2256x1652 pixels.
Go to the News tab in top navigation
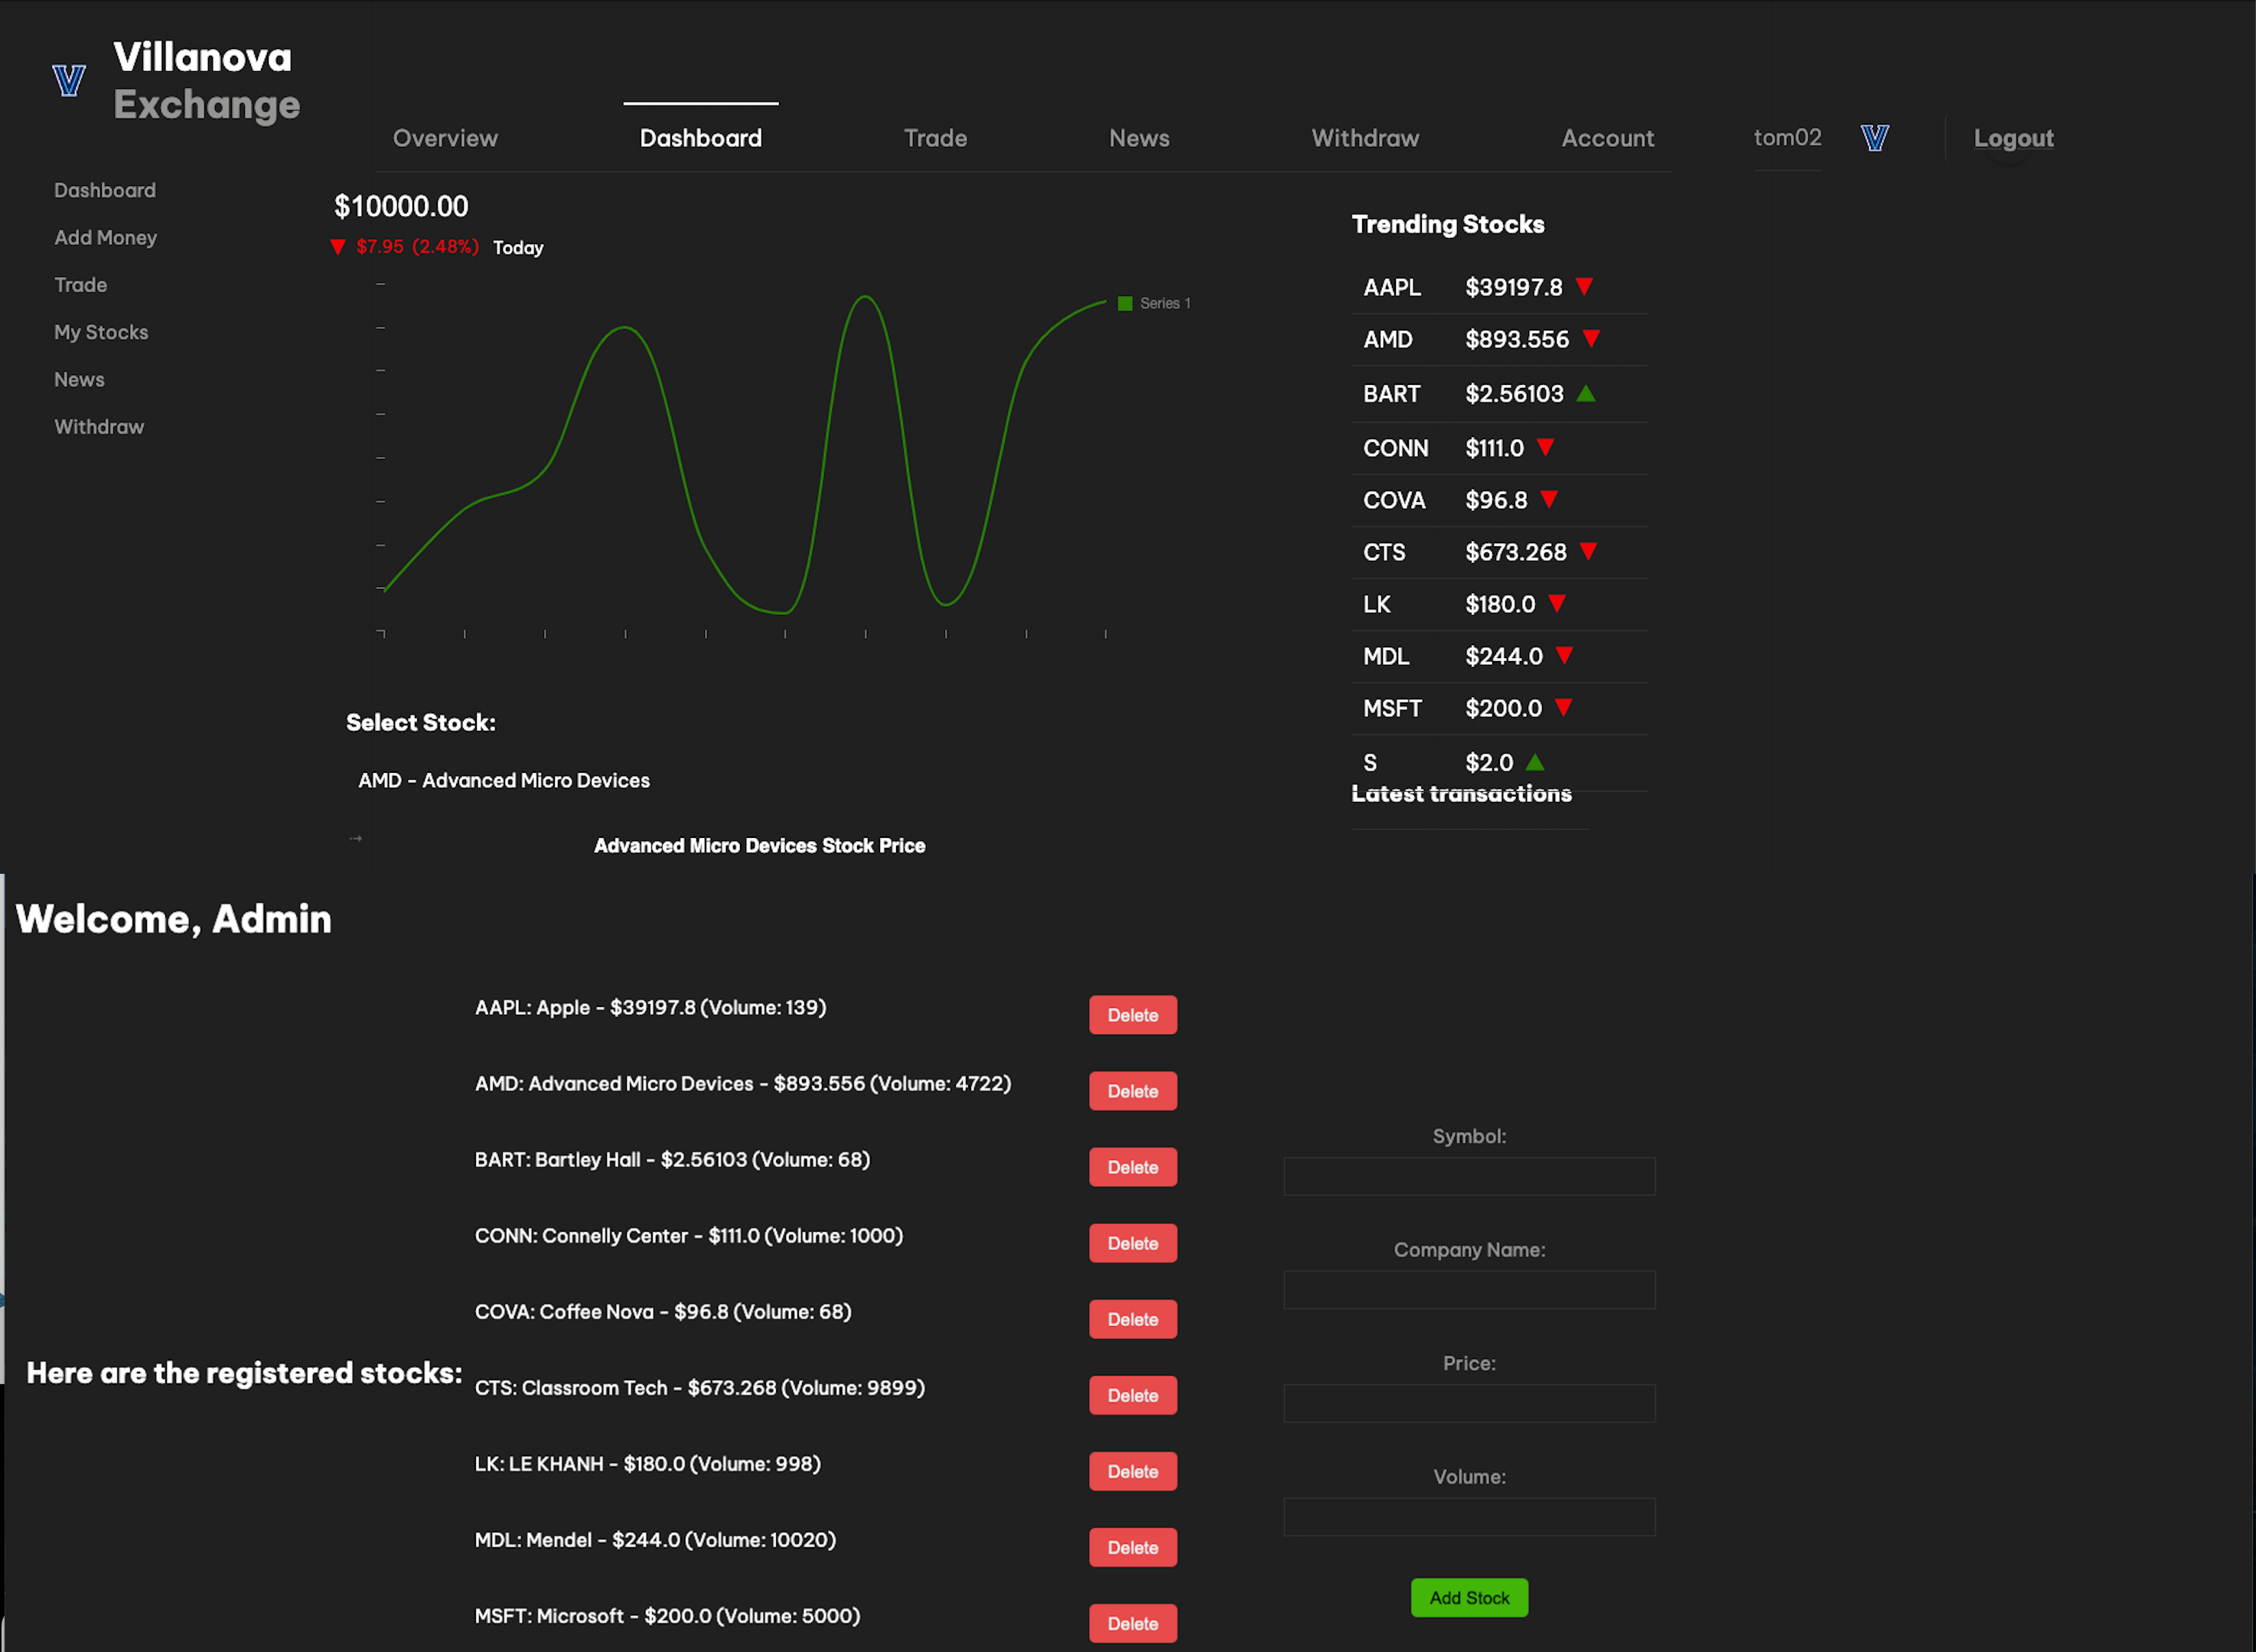1139,138
